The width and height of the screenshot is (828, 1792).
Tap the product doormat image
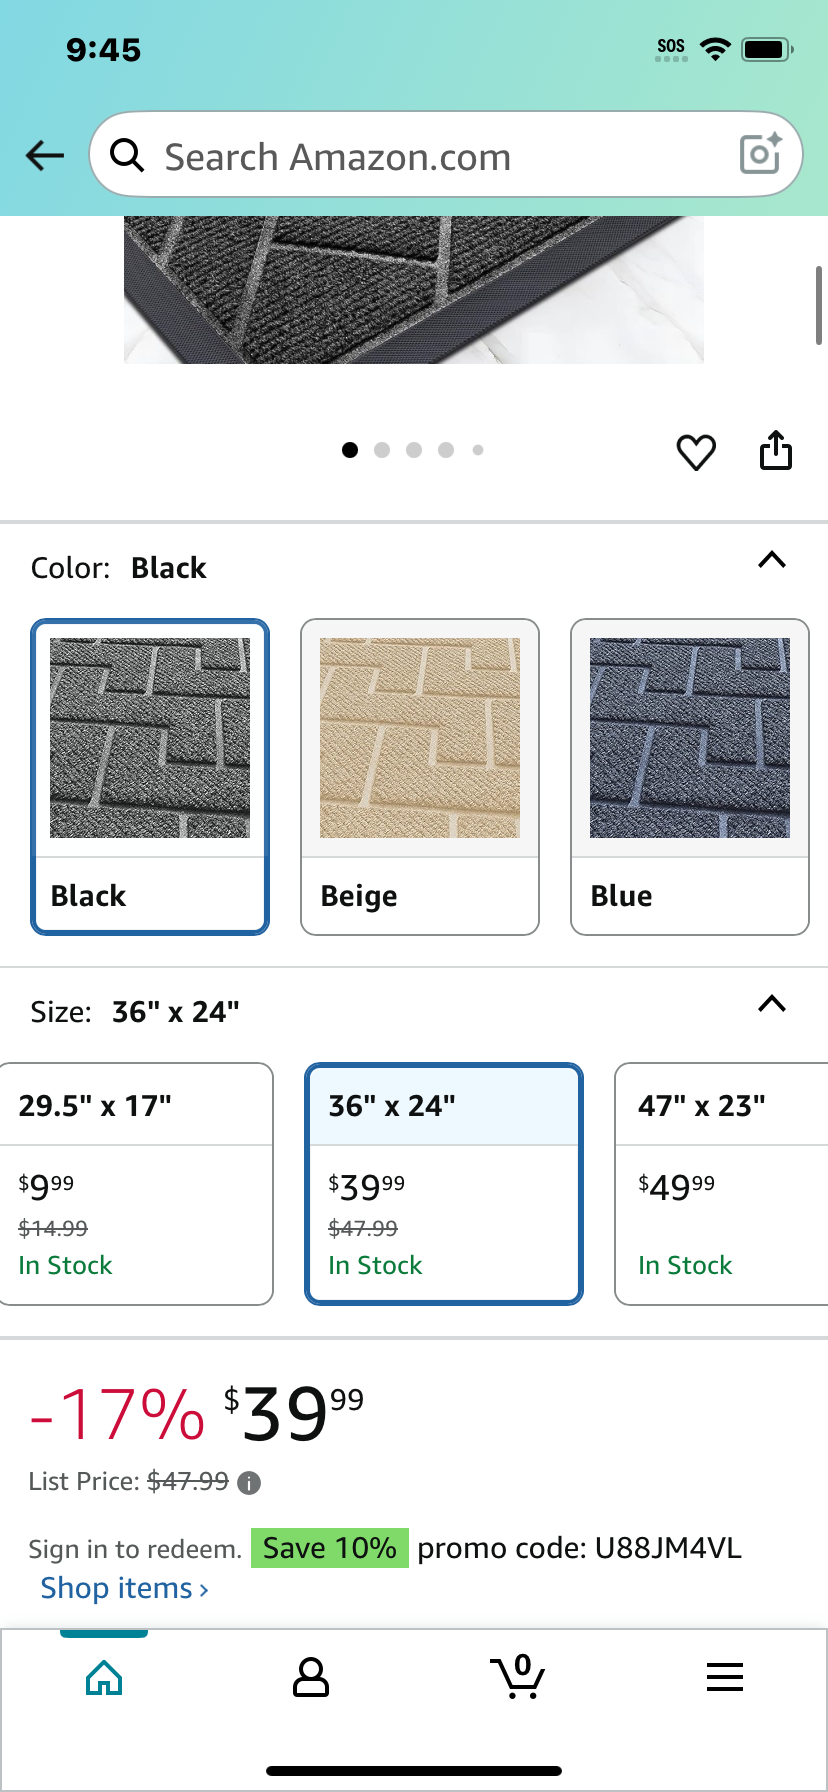pos(414,289)
